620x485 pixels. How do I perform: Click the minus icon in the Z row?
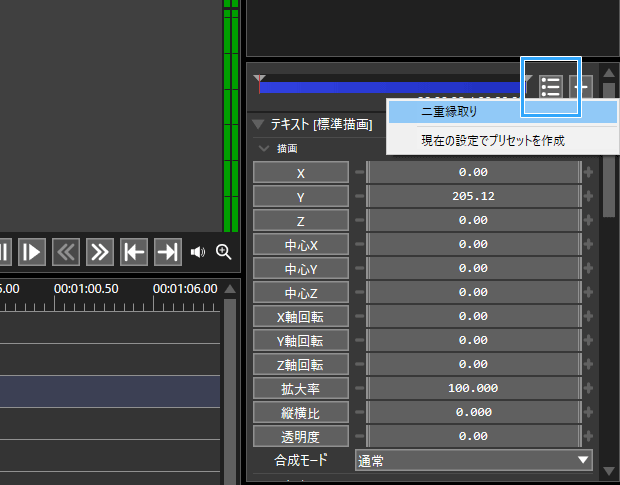pyautogui.click(x=359, y=220)
